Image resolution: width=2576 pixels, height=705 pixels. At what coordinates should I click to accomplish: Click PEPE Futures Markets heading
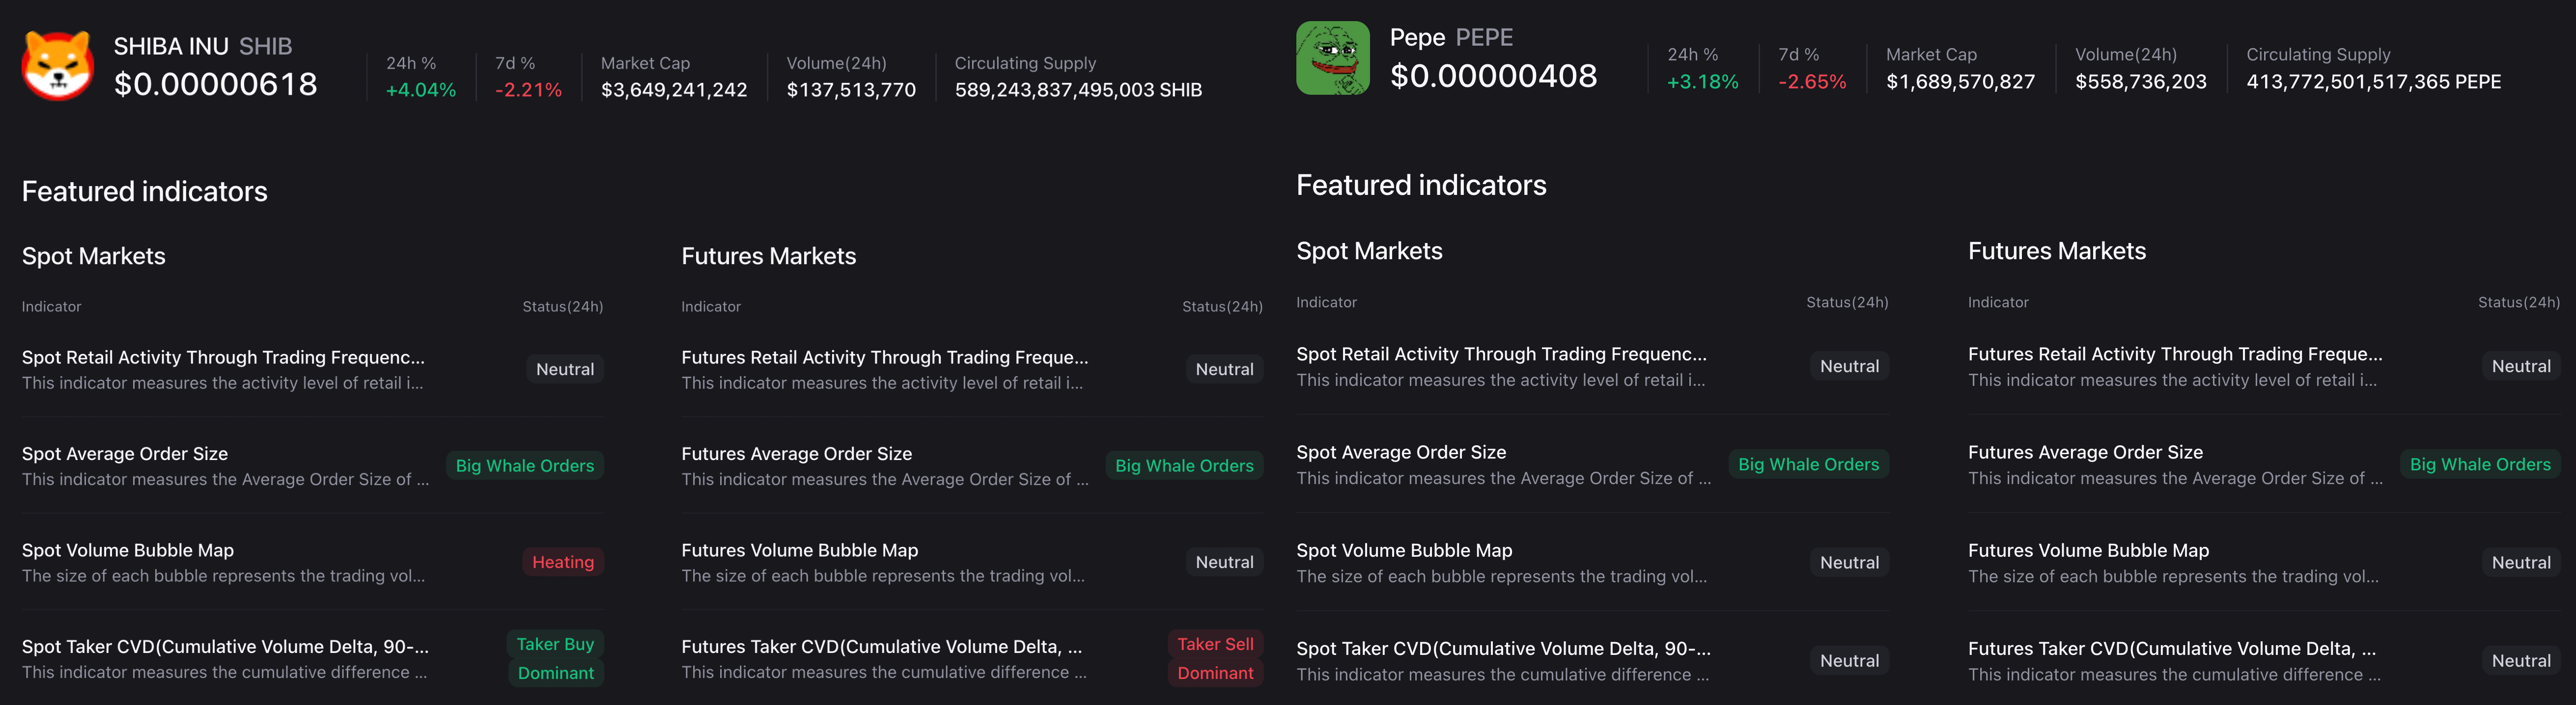pyautogui.click(x=2056, y=251)
